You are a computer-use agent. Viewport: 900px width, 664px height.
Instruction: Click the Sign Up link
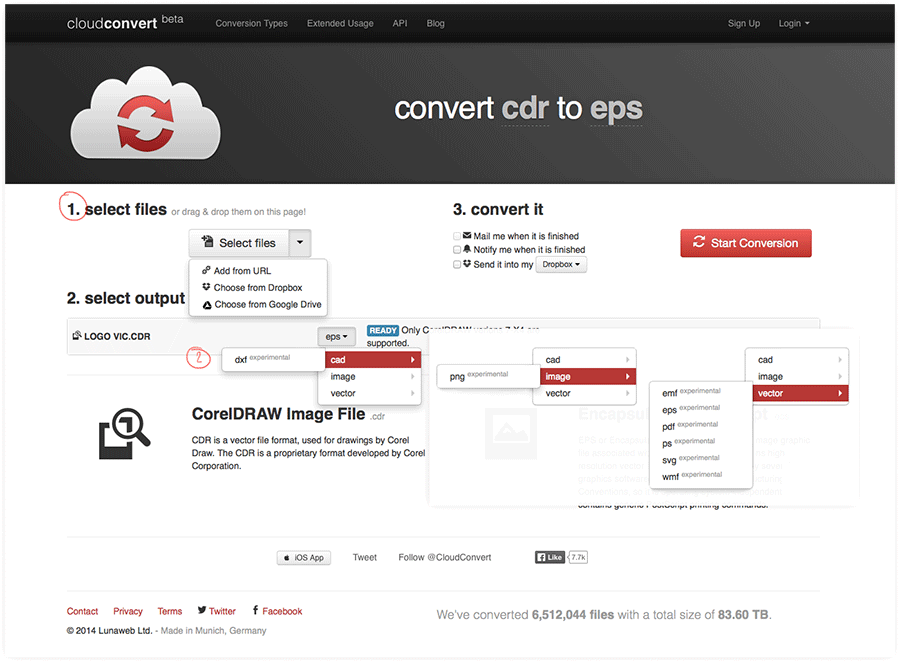tap(743, 24)
